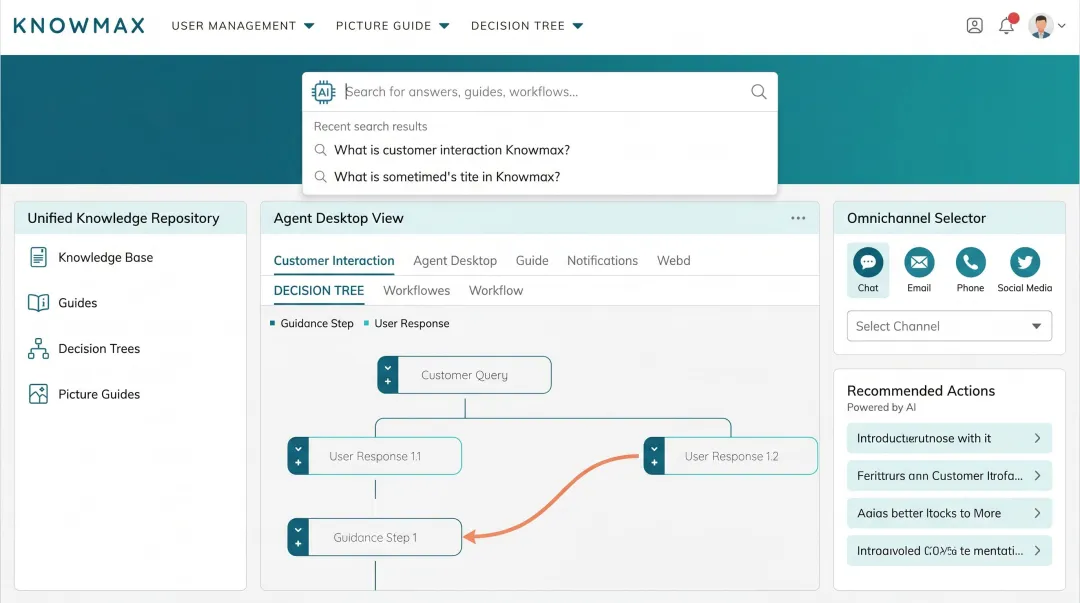Click the 'Recent search results' heading
Viewport: 1080px width, 603px height.
coord(371,126)
